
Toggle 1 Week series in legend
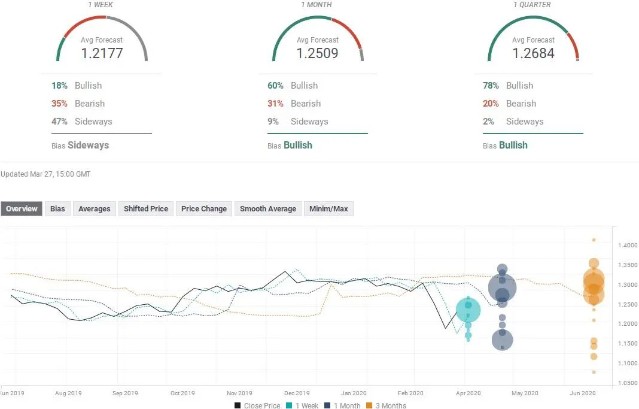point(304,404)
